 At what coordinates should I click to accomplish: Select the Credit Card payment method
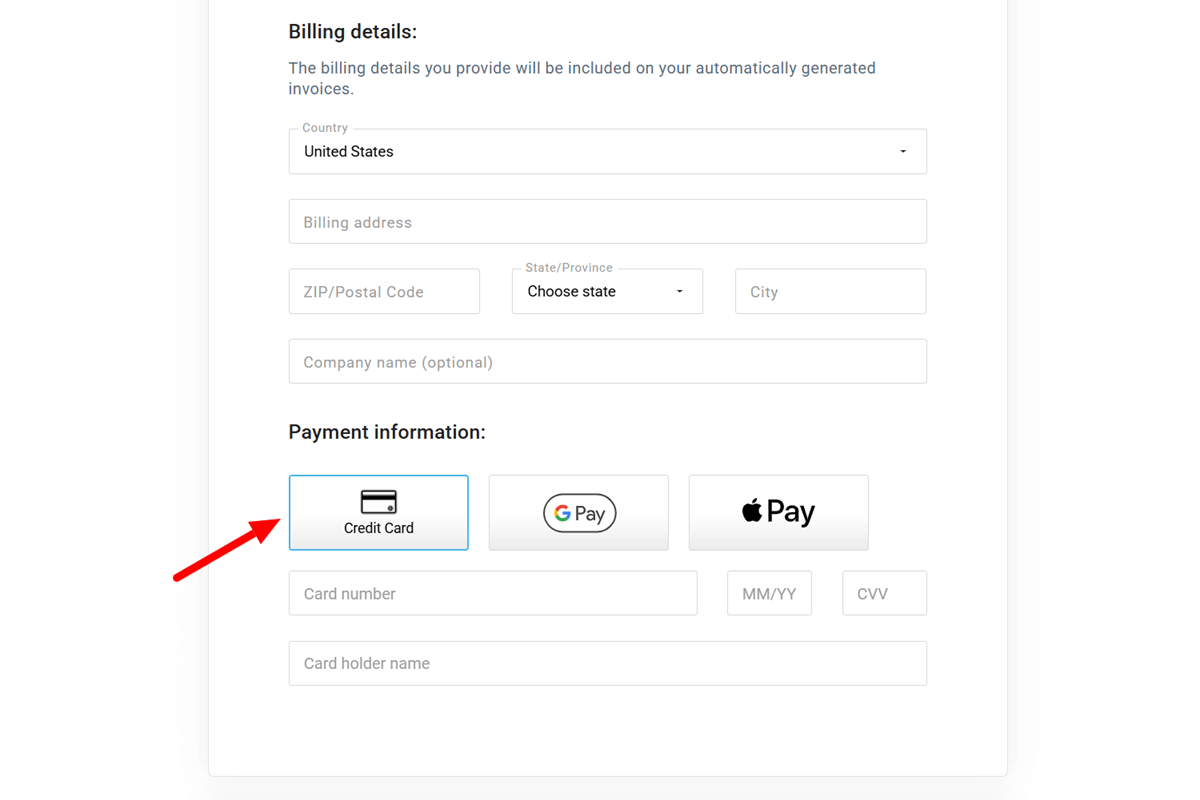(x=378, y=512)
